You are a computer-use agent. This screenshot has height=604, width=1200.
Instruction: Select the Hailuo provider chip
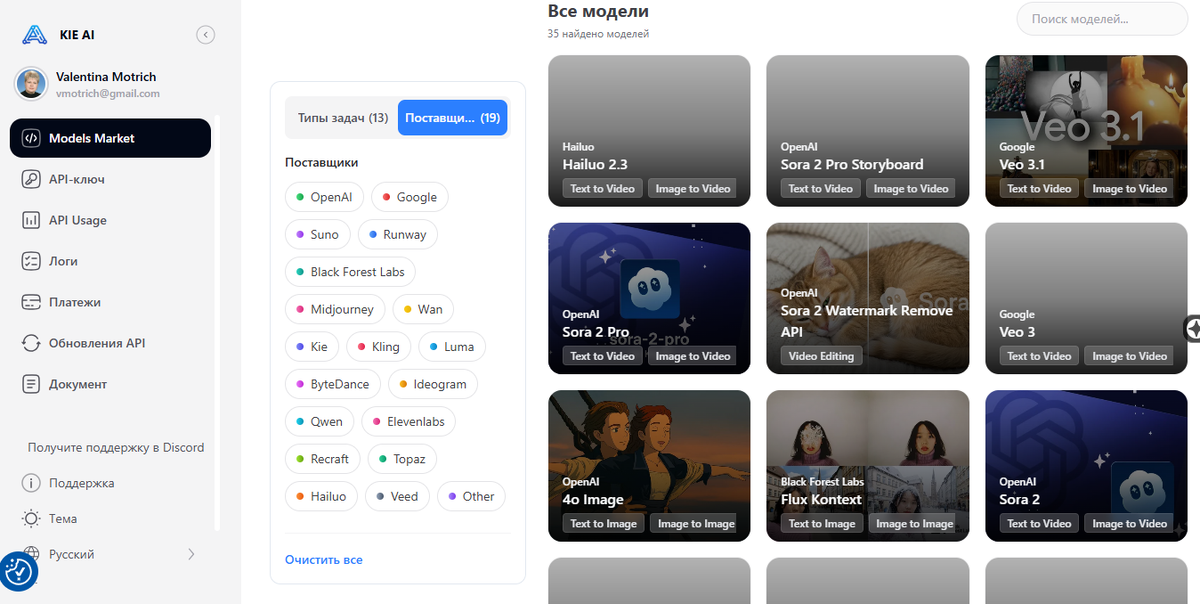321,496
